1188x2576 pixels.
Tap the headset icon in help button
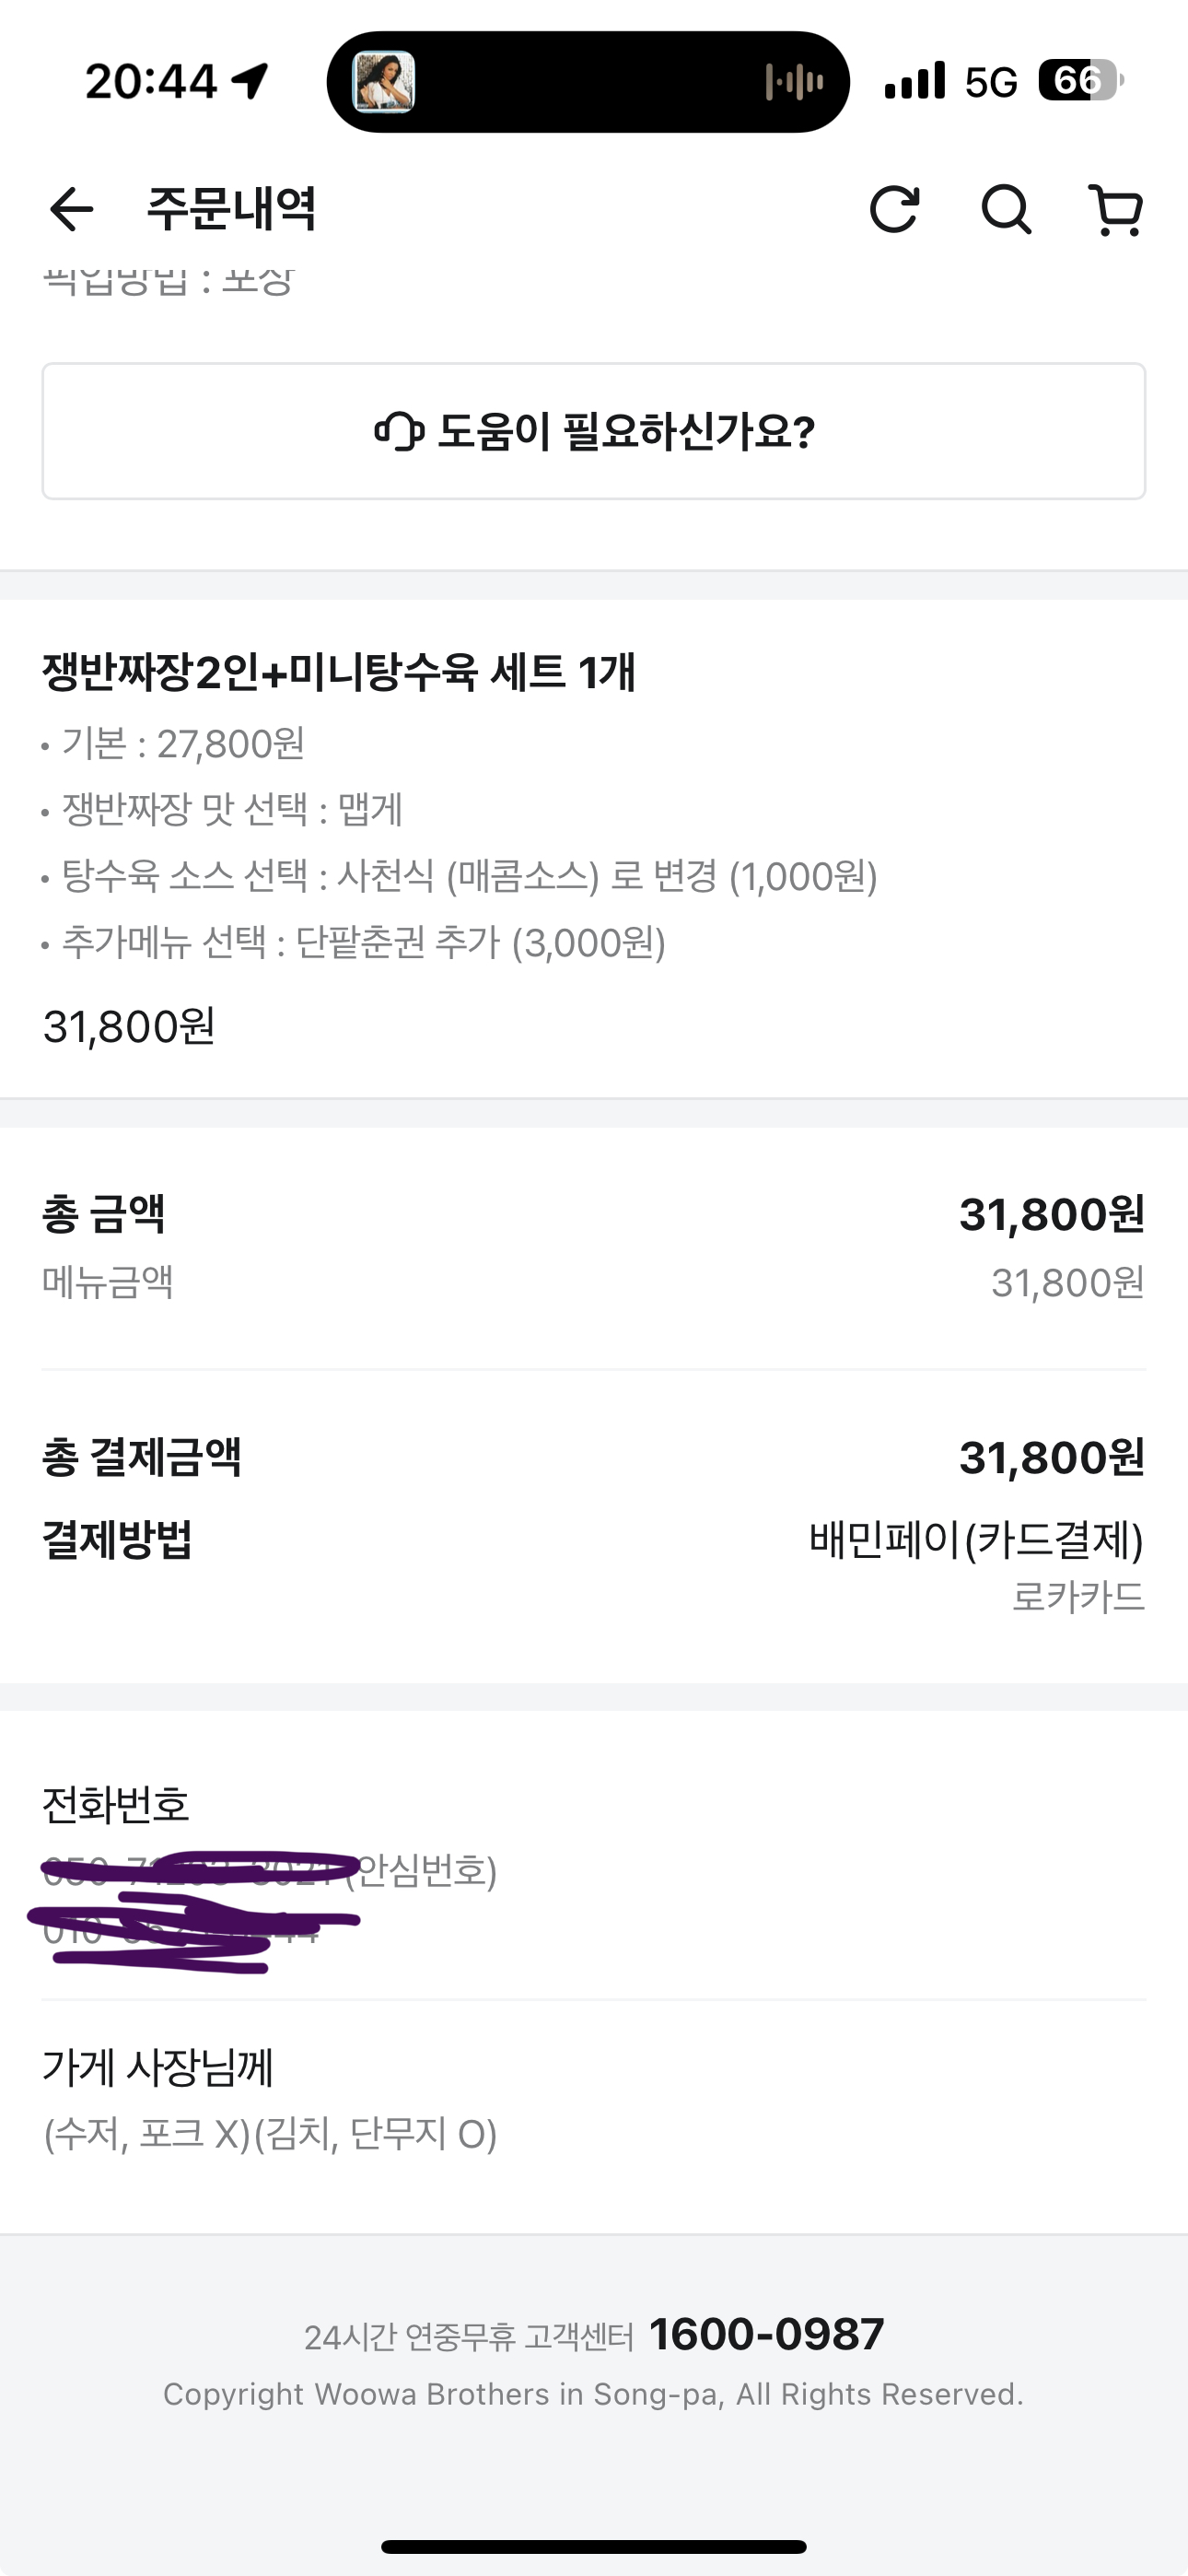click(399, 432)
